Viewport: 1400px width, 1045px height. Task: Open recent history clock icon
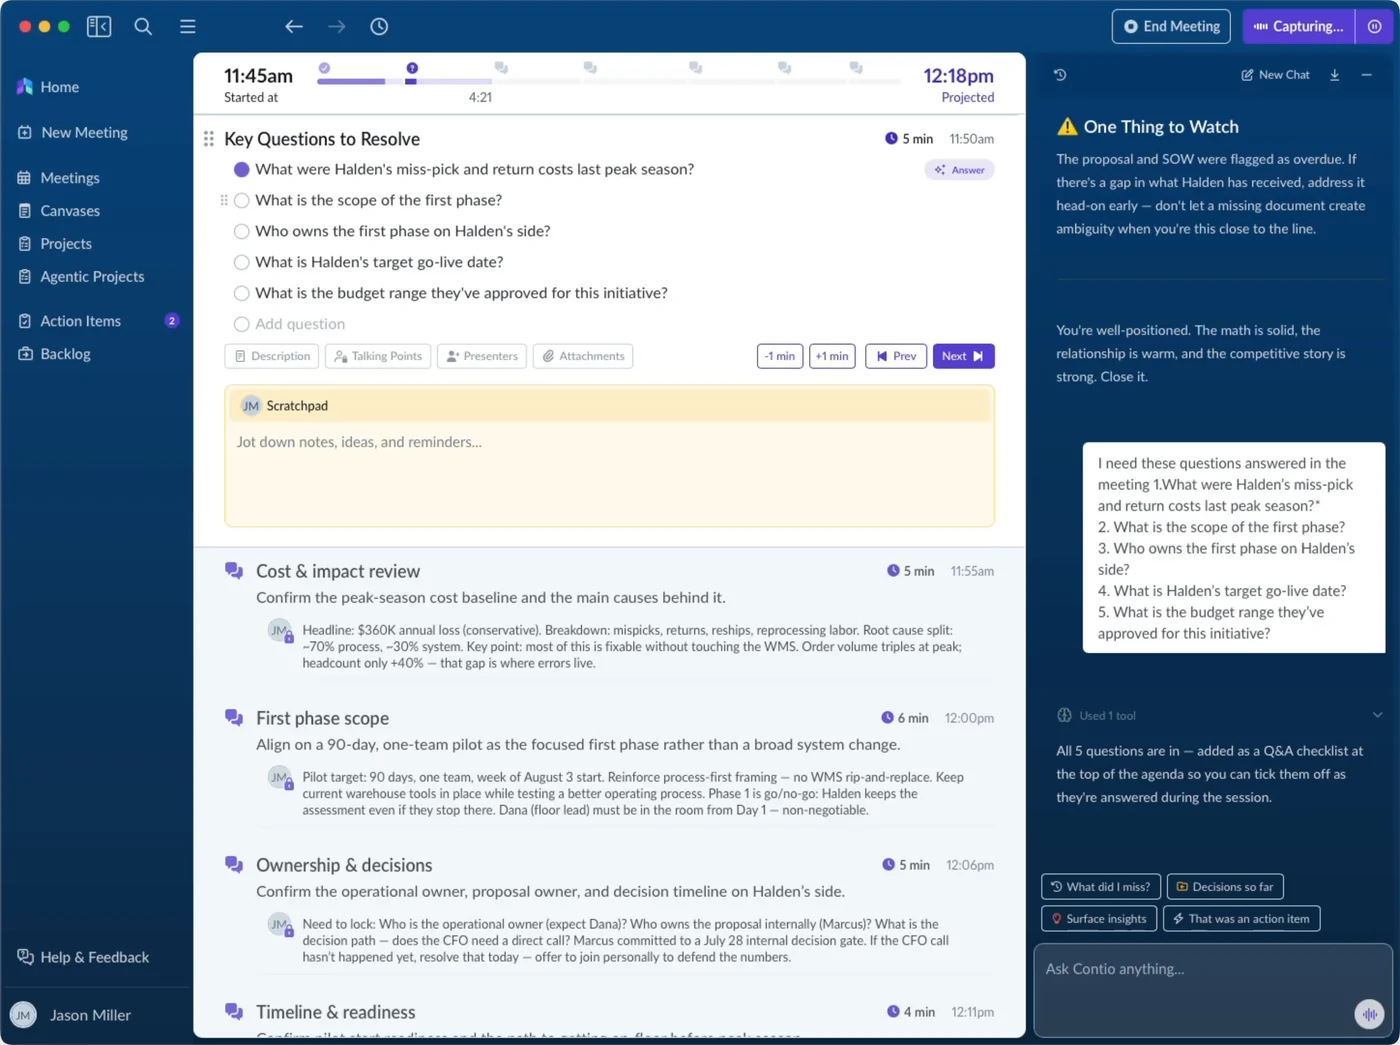pyautogui.click(x=379, y=27)
